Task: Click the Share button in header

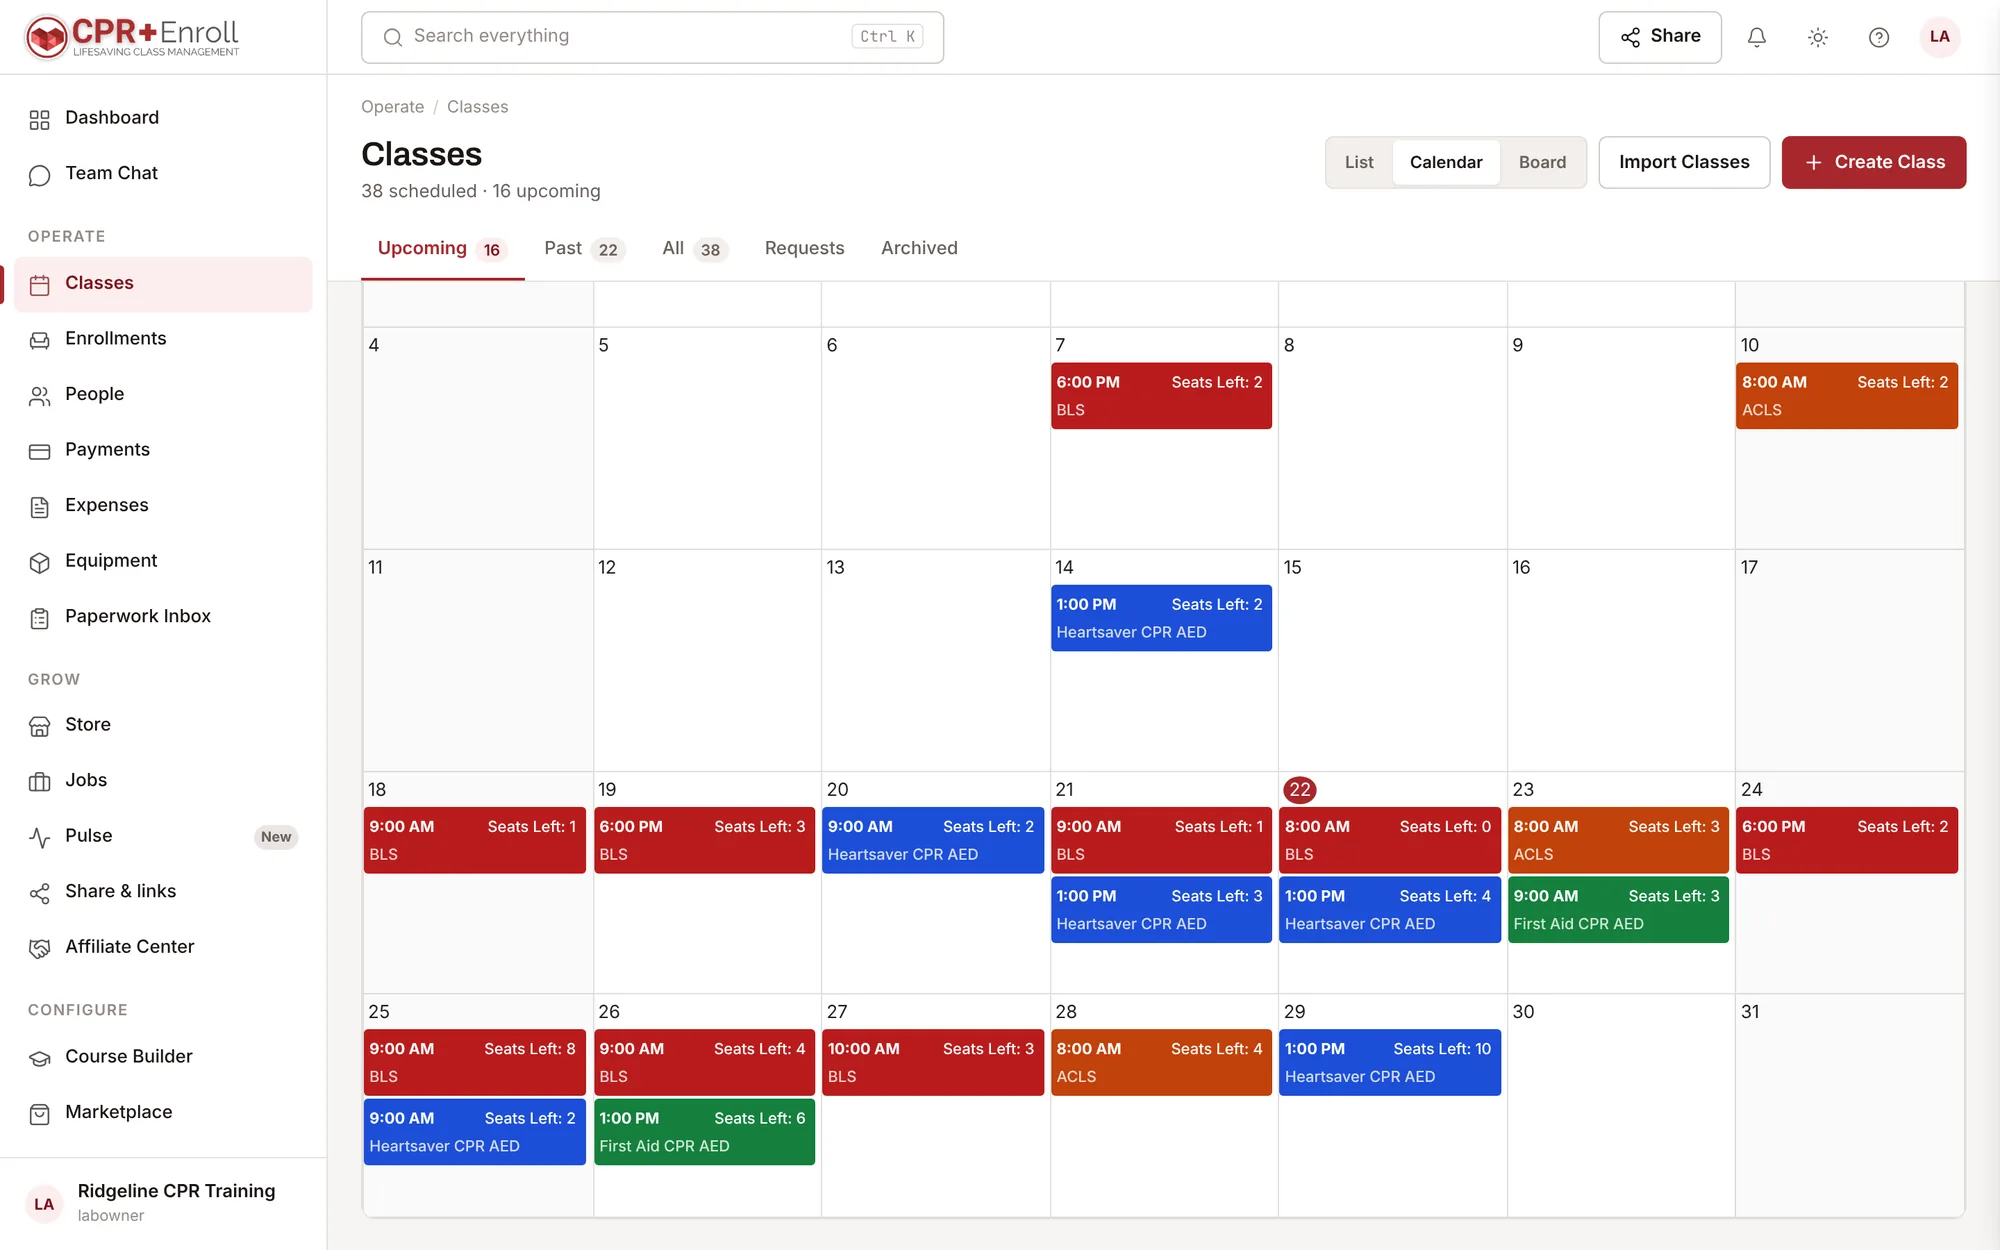Action: point(1660,37)
